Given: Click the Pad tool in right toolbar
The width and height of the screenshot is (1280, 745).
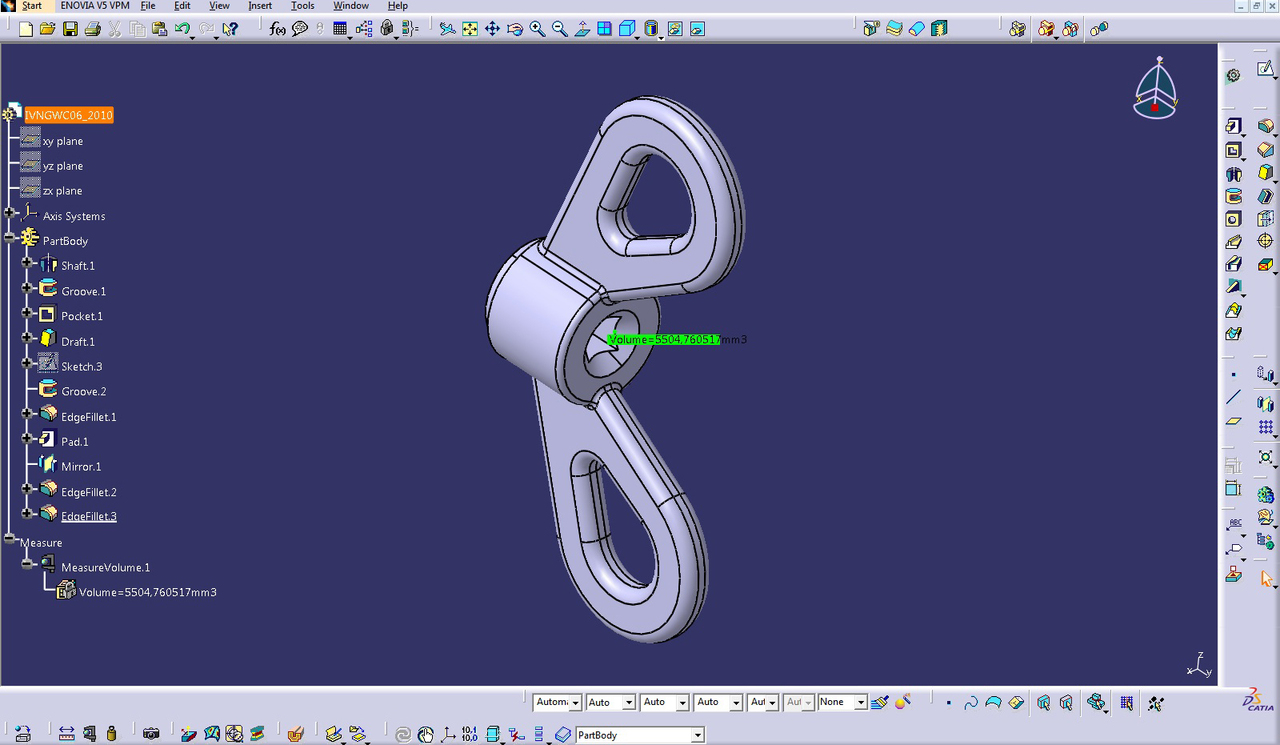Looking at the screenshot, I should pyautogui.click(x=1233, y=126).
